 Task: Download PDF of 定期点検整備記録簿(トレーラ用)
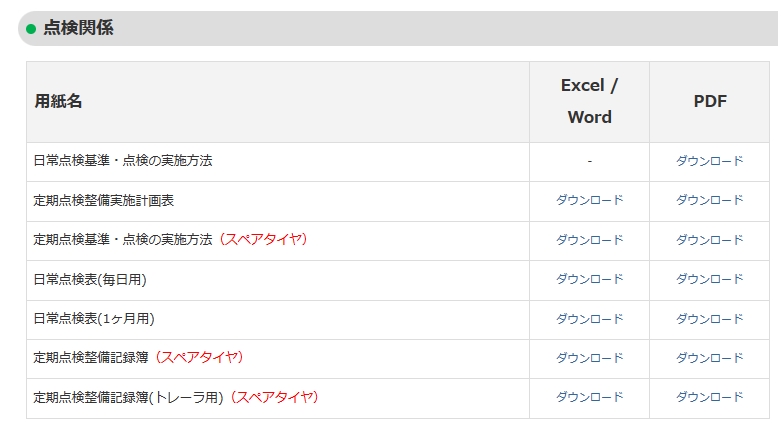point(709,397)
